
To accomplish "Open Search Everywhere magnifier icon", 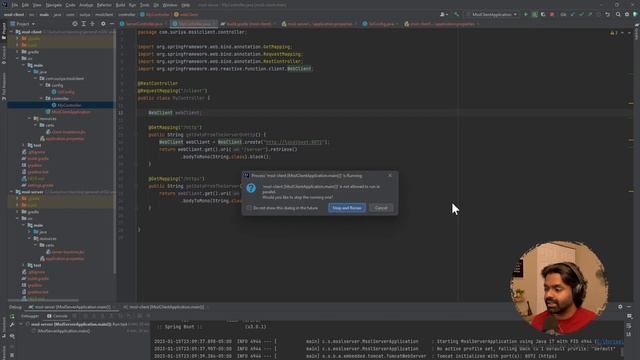I will pos(618,14).
